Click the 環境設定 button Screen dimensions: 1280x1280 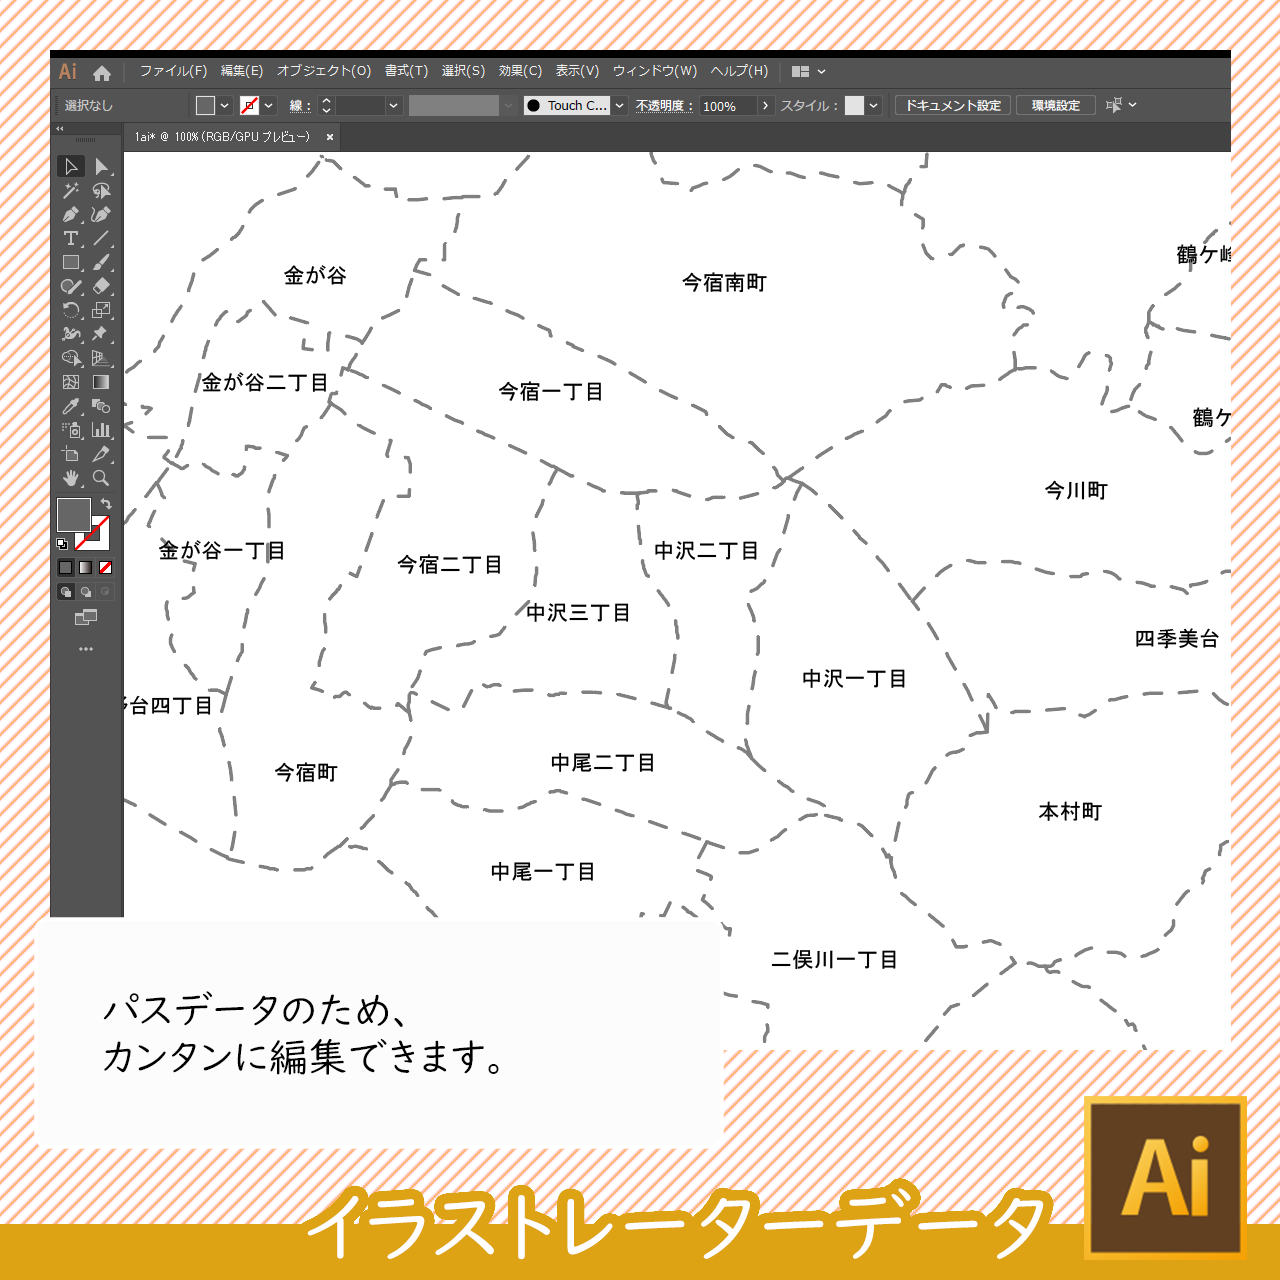pyautogui.click(x=1055, y=106)
